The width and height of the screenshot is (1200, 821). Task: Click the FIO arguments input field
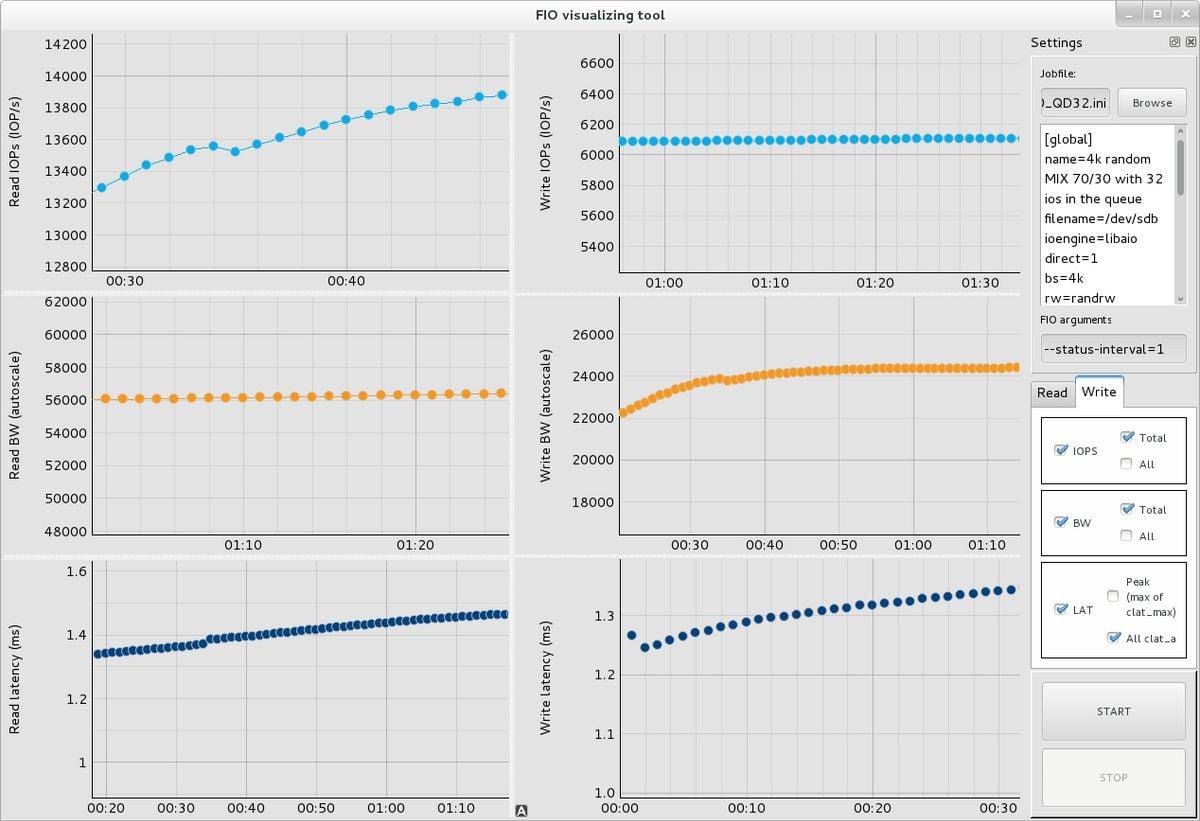click(1113, 348)
